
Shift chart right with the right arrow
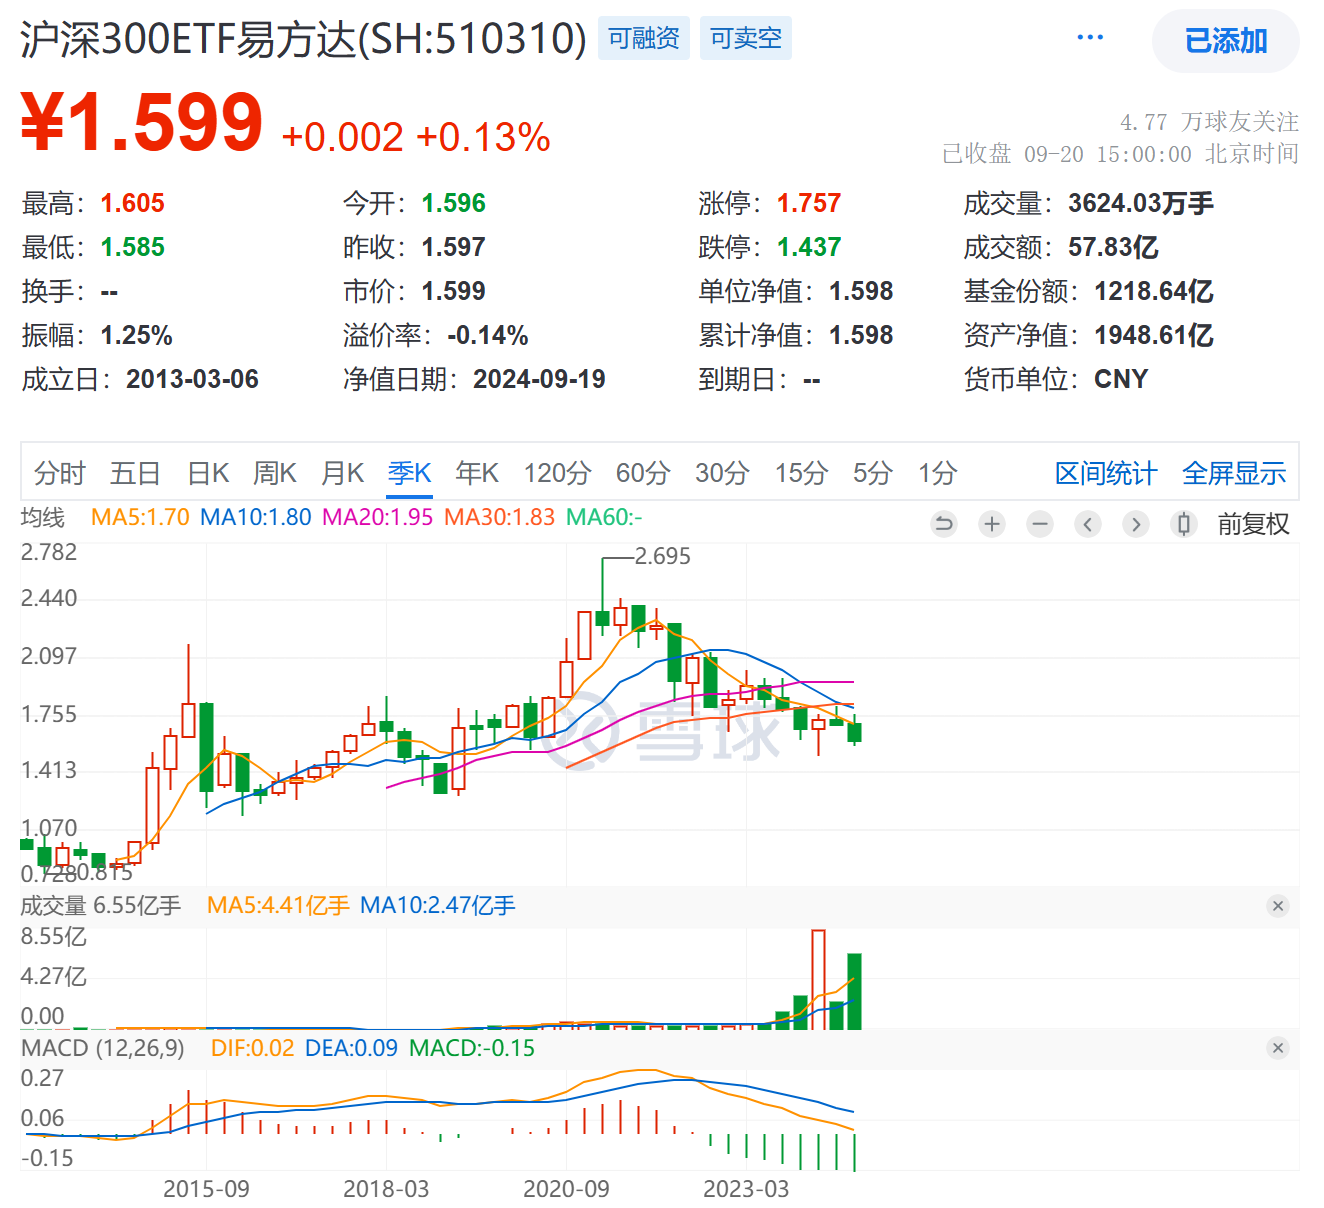pos(1136,524)
